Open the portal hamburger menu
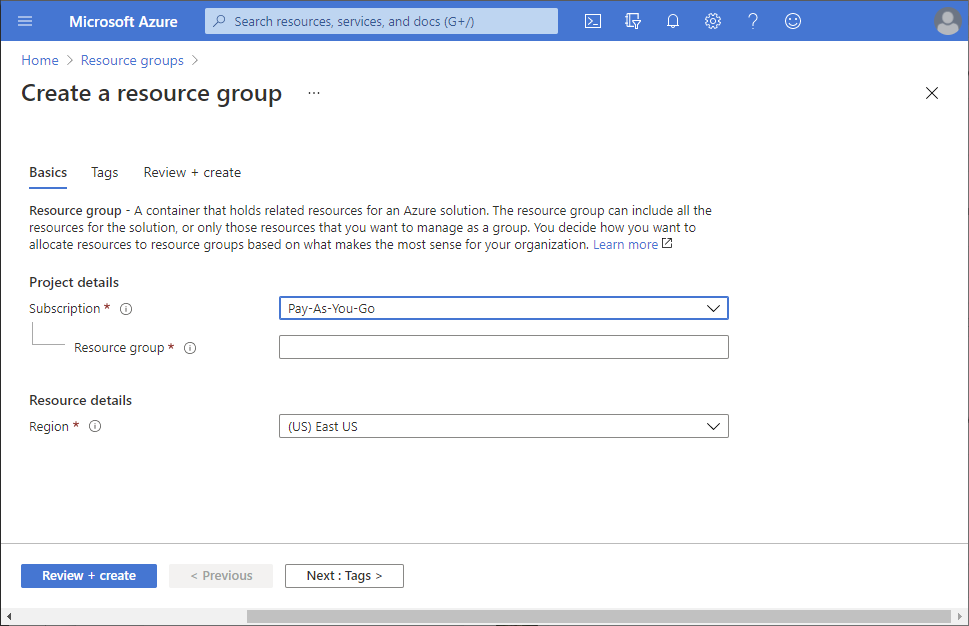 pyautogui.click(x=25, y=21)
